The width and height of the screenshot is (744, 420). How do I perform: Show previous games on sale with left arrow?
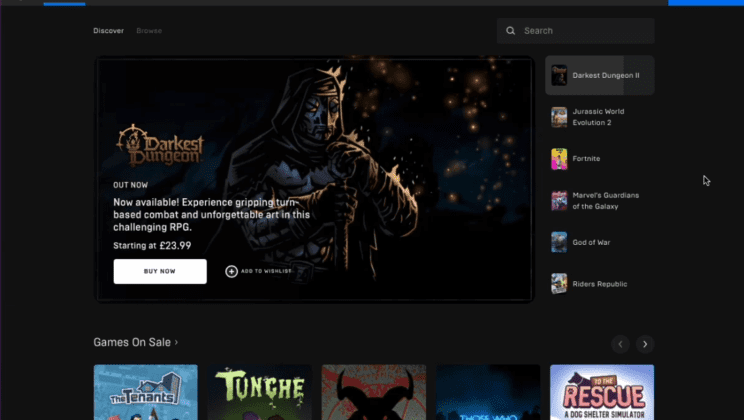pos(620,344)
